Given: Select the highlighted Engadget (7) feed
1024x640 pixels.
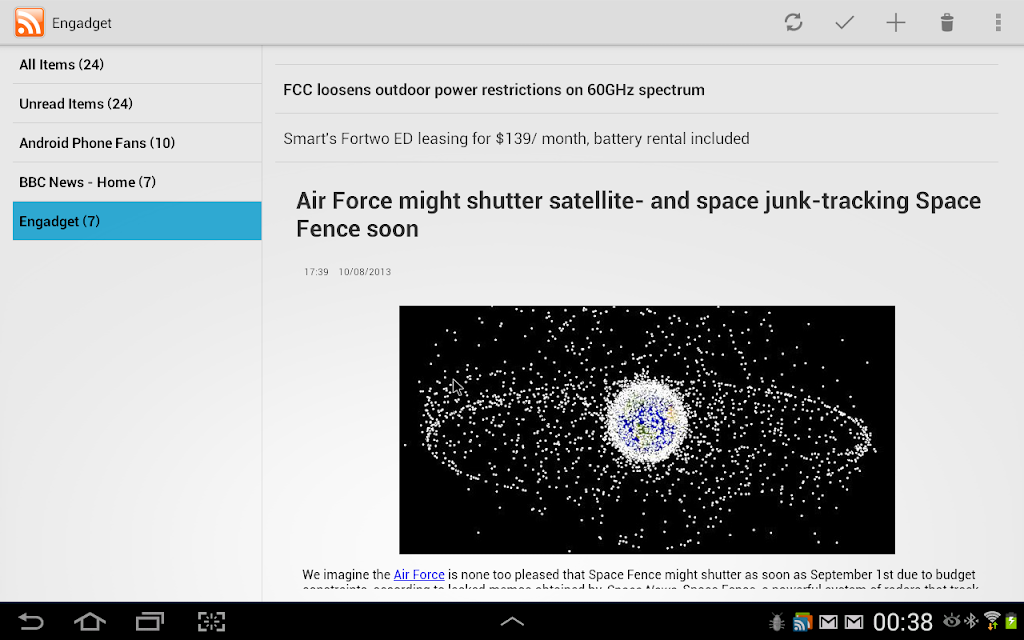Looking at the screenshot, I should pos(137,221).
